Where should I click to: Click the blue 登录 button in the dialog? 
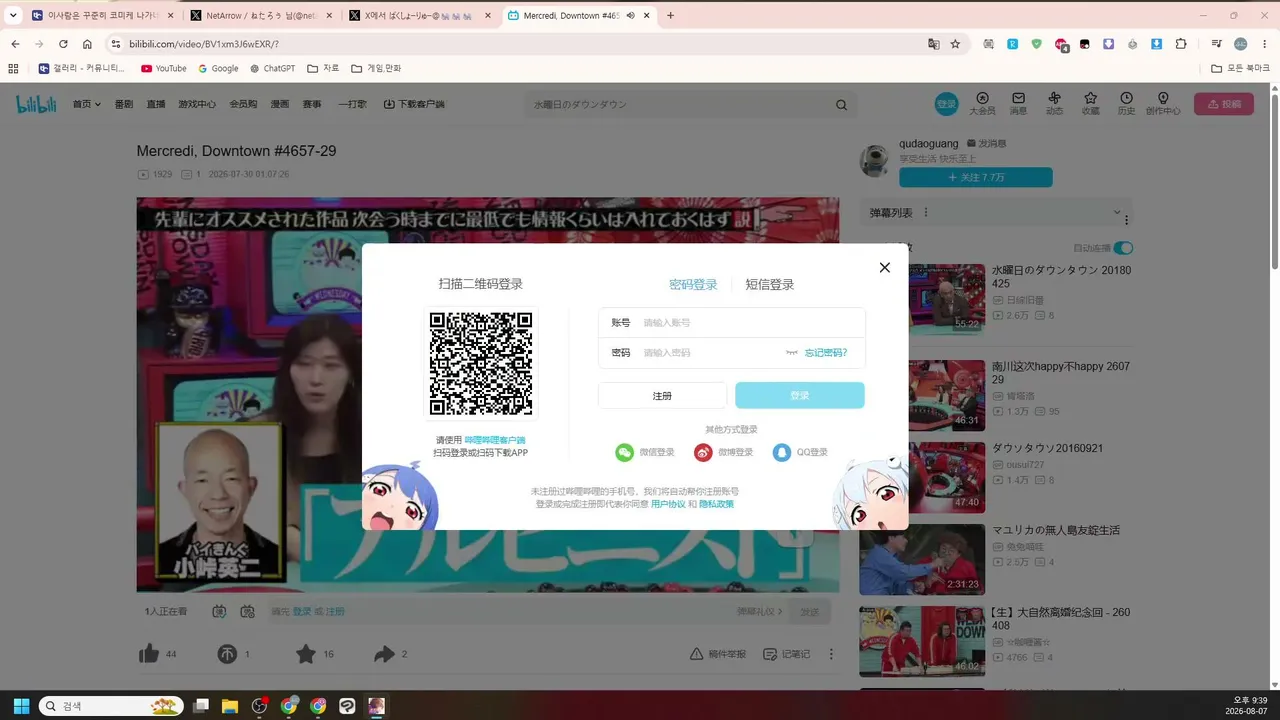pos(800,396)
